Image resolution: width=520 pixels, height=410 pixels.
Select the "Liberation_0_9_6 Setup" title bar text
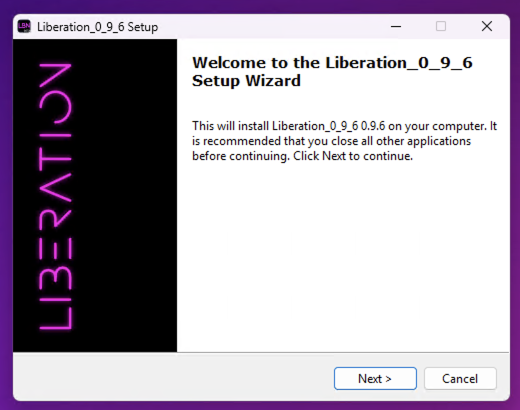point(97,27)
